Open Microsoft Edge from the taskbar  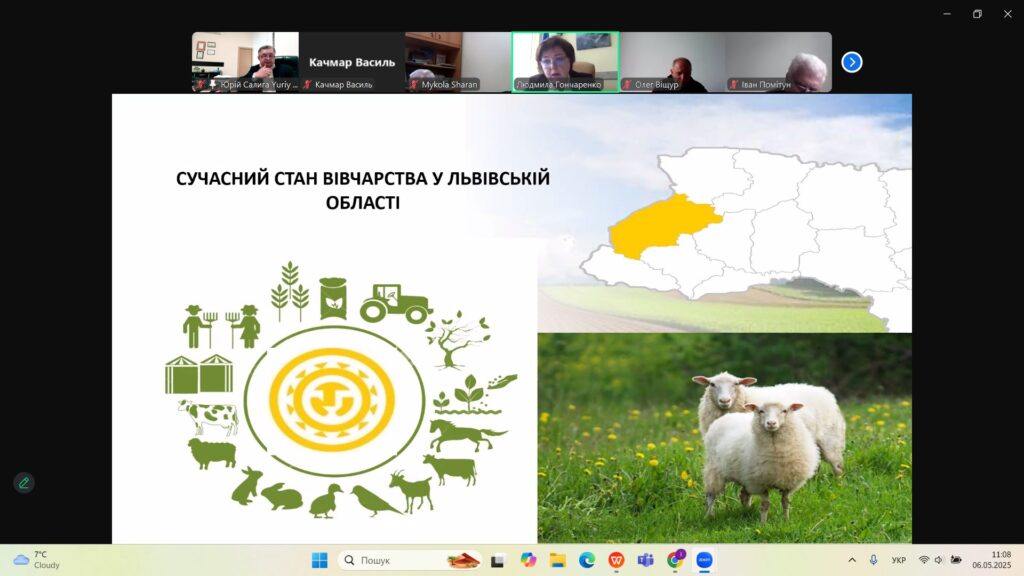pos(587,560)
